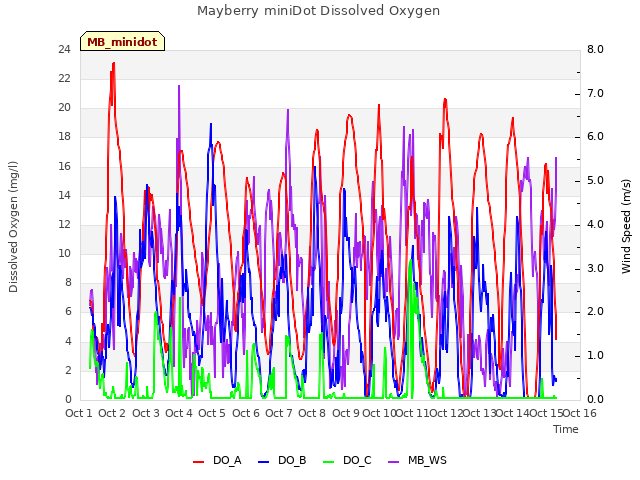640x480 pixels.
Task: Click the 18 value on left axis
Action: (64, 136)
